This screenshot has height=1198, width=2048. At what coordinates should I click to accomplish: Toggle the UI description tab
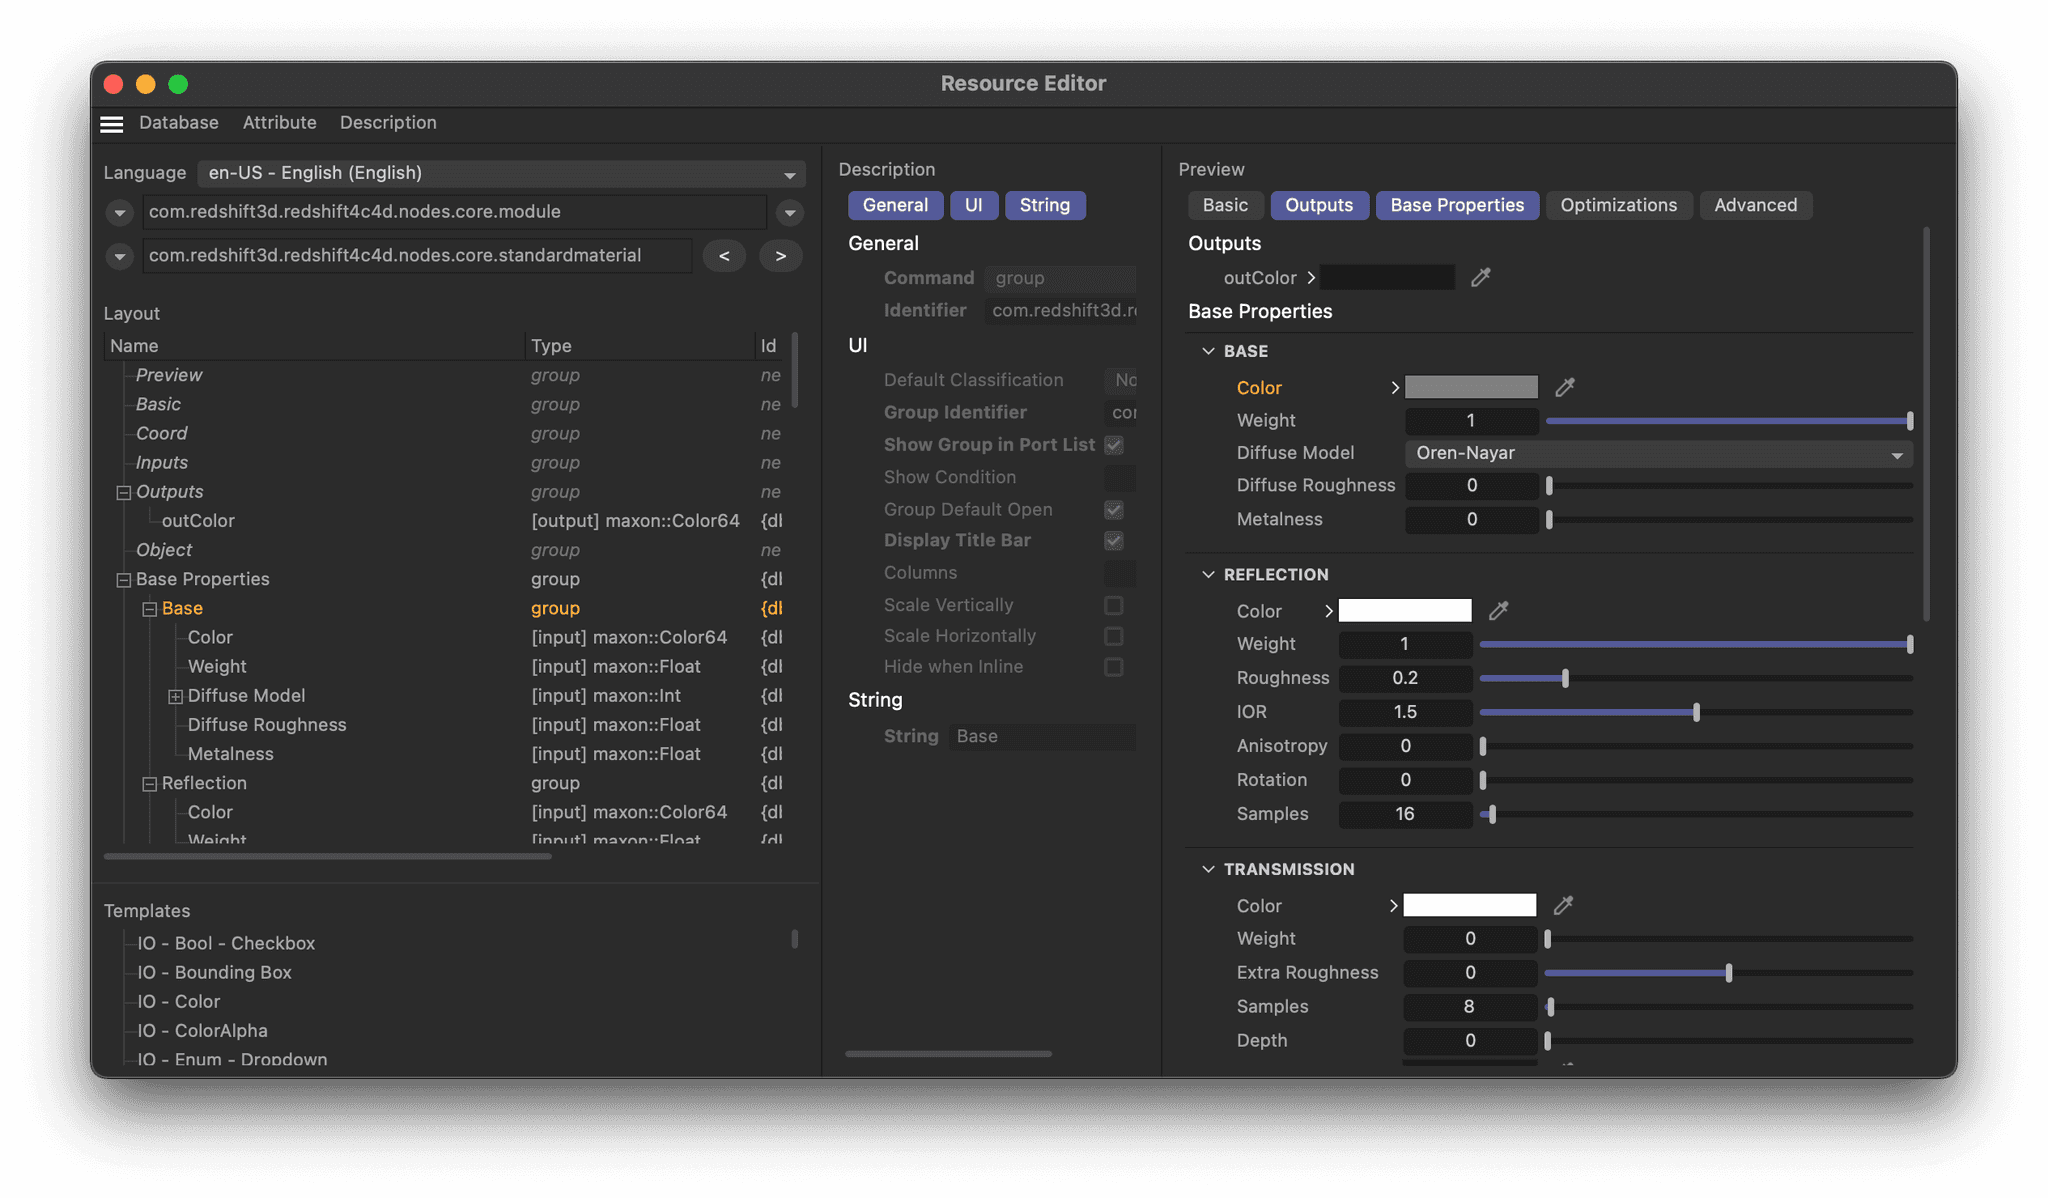click(973, 205)
